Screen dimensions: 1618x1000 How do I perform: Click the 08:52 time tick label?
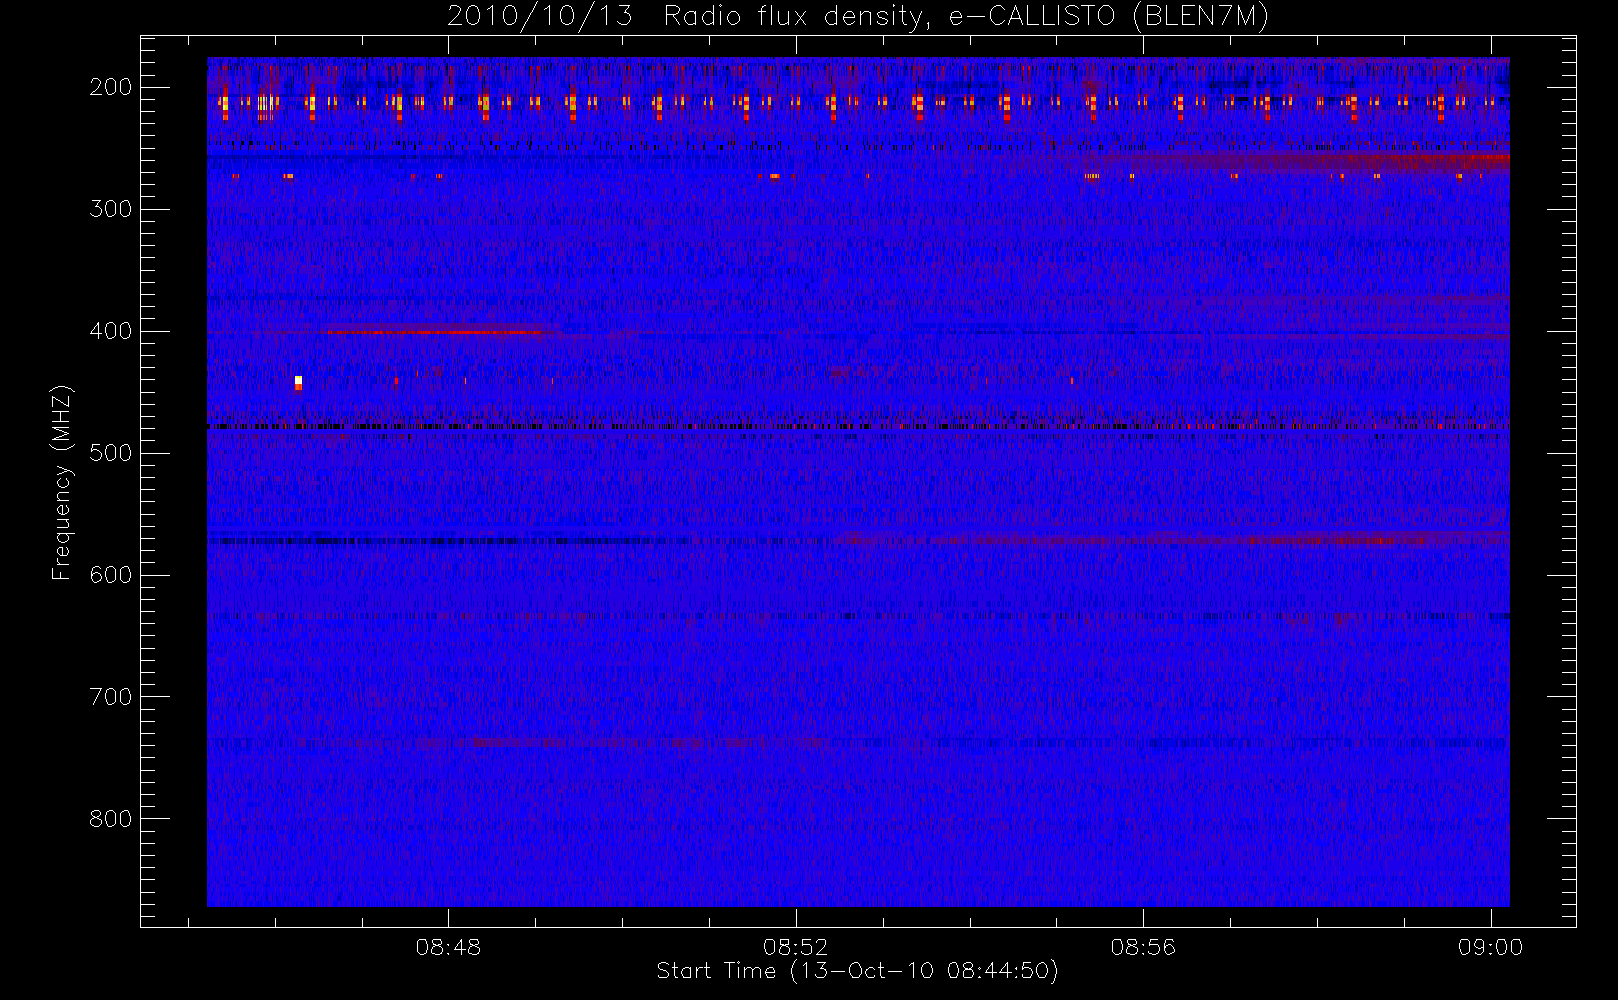click(796, 947)
